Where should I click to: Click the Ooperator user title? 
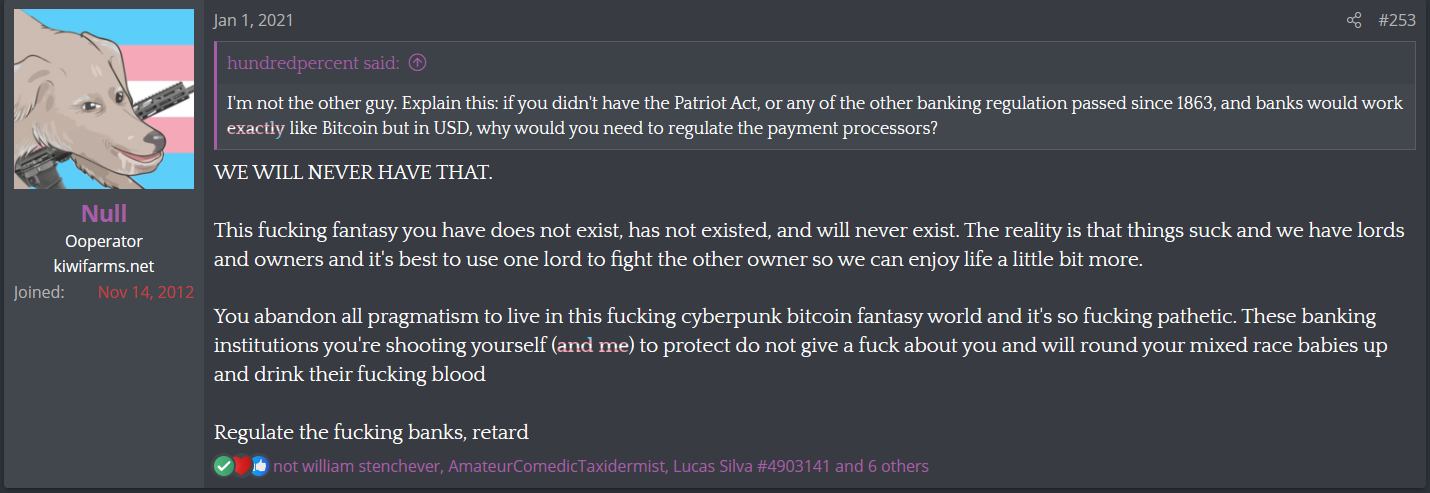pyautogui.click(x=104, y=241)
